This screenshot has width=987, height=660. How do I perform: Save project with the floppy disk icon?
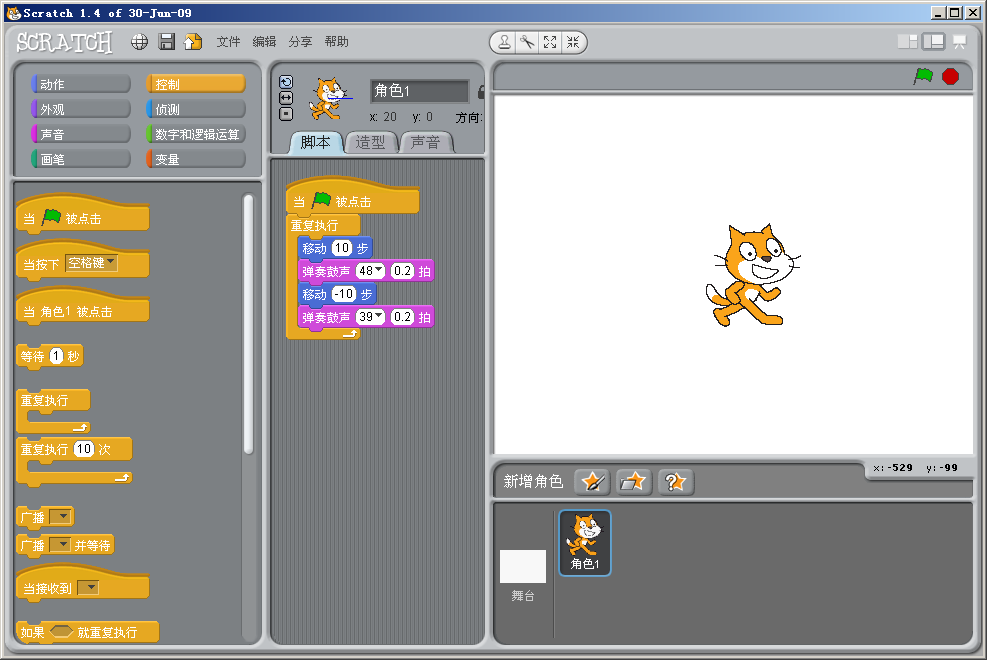coord(167,42)
